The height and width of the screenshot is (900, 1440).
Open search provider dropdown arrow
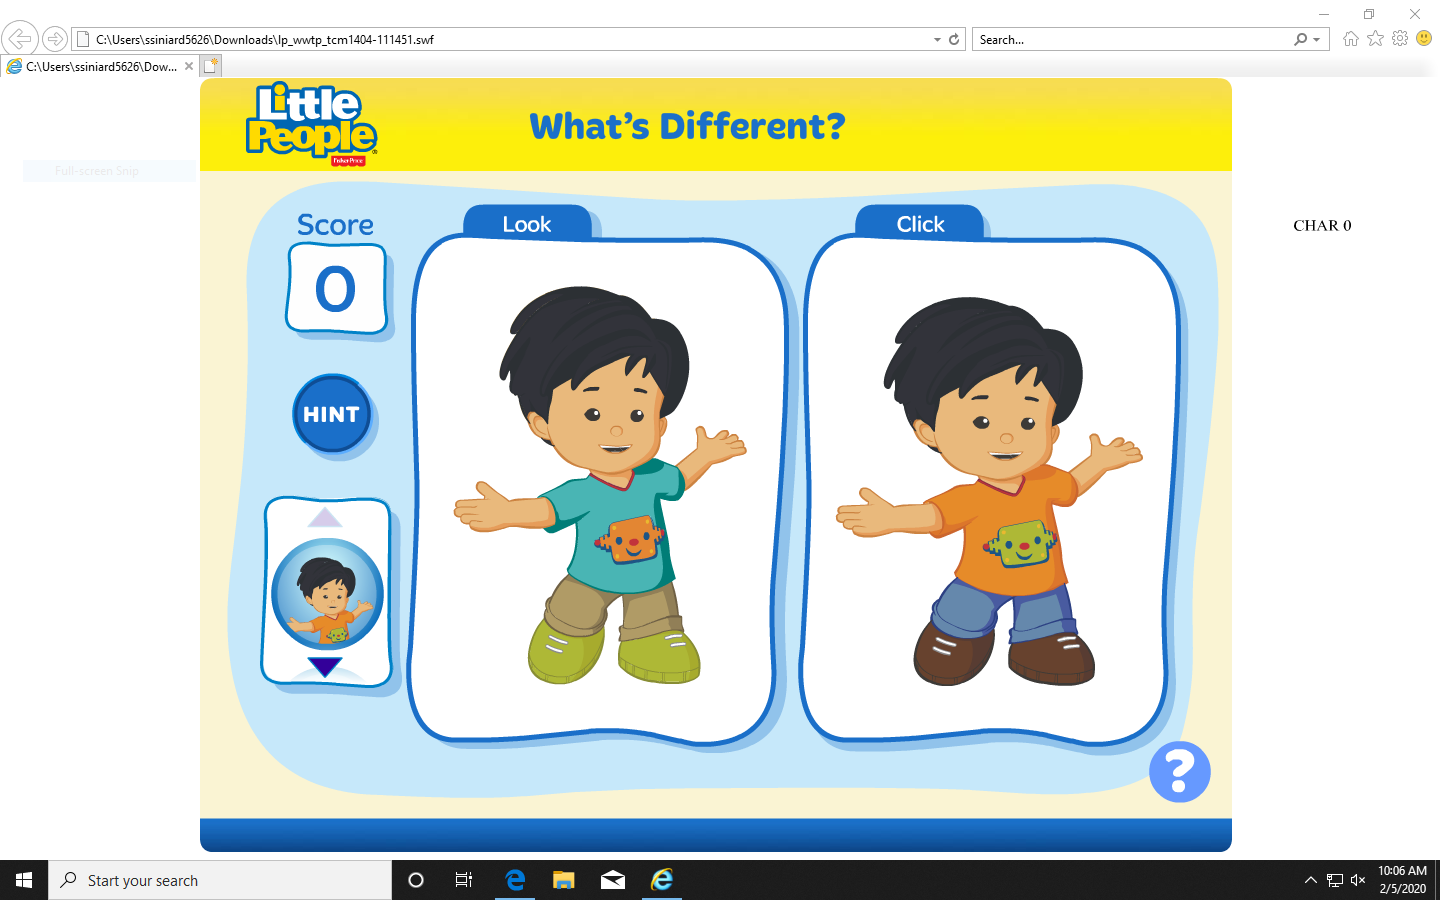click(x=1317, y=40)
